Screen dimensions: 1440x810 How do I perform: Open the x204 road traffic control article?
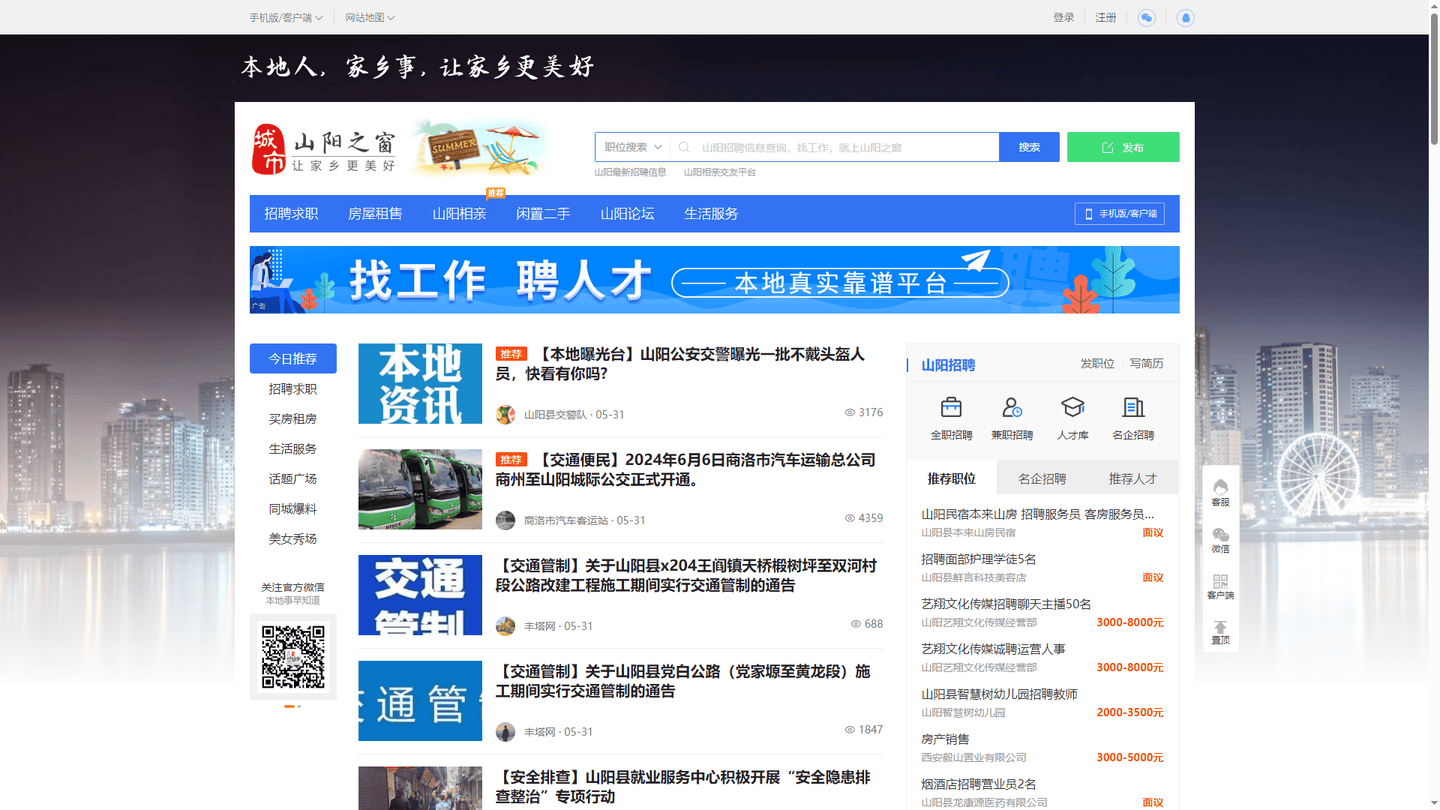[686, 576]
